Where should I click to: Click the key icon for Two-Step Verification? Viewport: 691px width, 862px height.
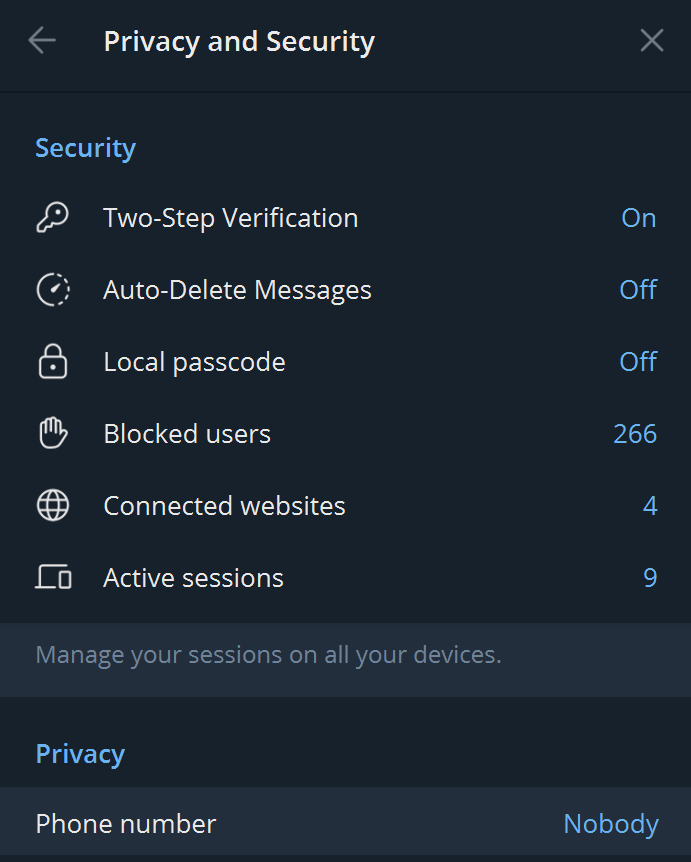coord(52,216)
